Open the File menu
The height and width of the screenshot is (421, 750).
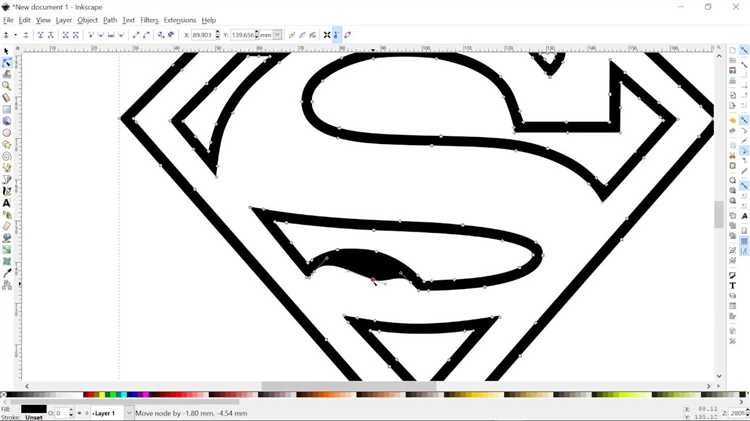[x=8, y=20]
